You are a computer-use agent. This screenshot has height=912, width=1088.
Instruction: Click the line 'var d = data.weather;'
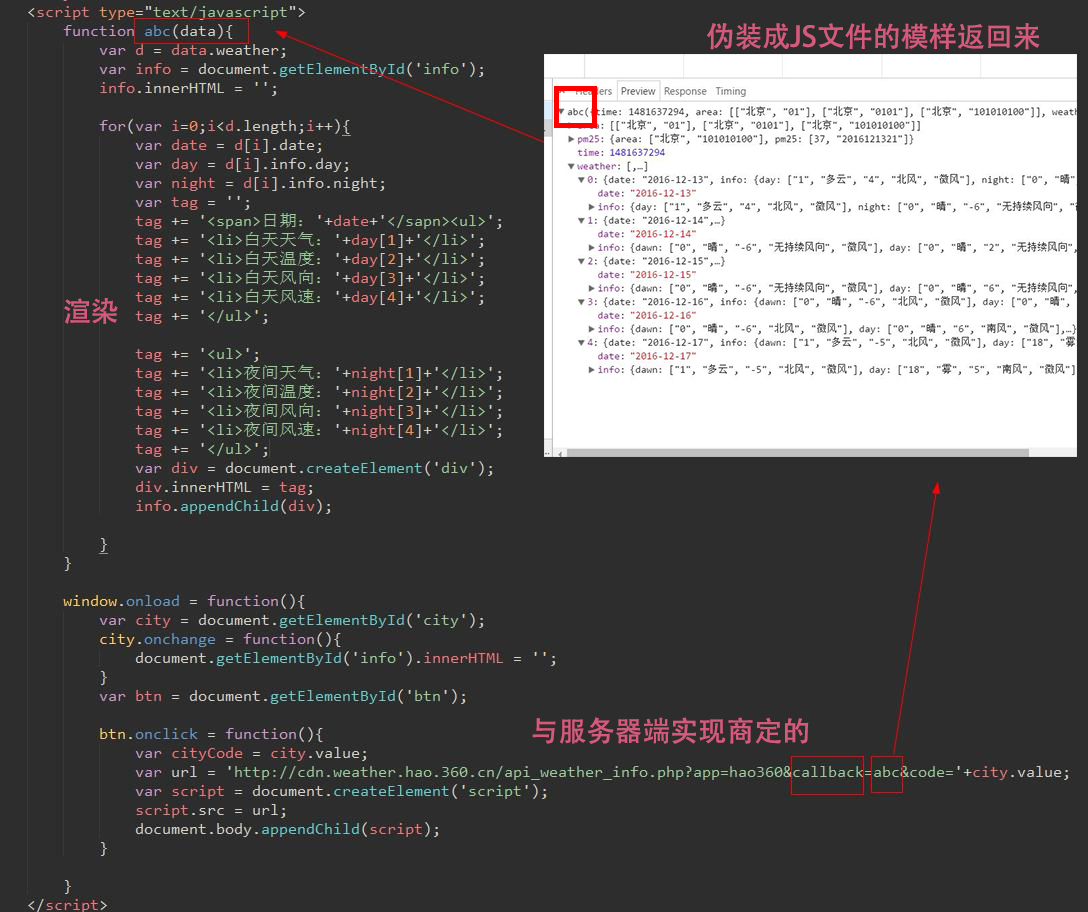(x=192, y=50)
